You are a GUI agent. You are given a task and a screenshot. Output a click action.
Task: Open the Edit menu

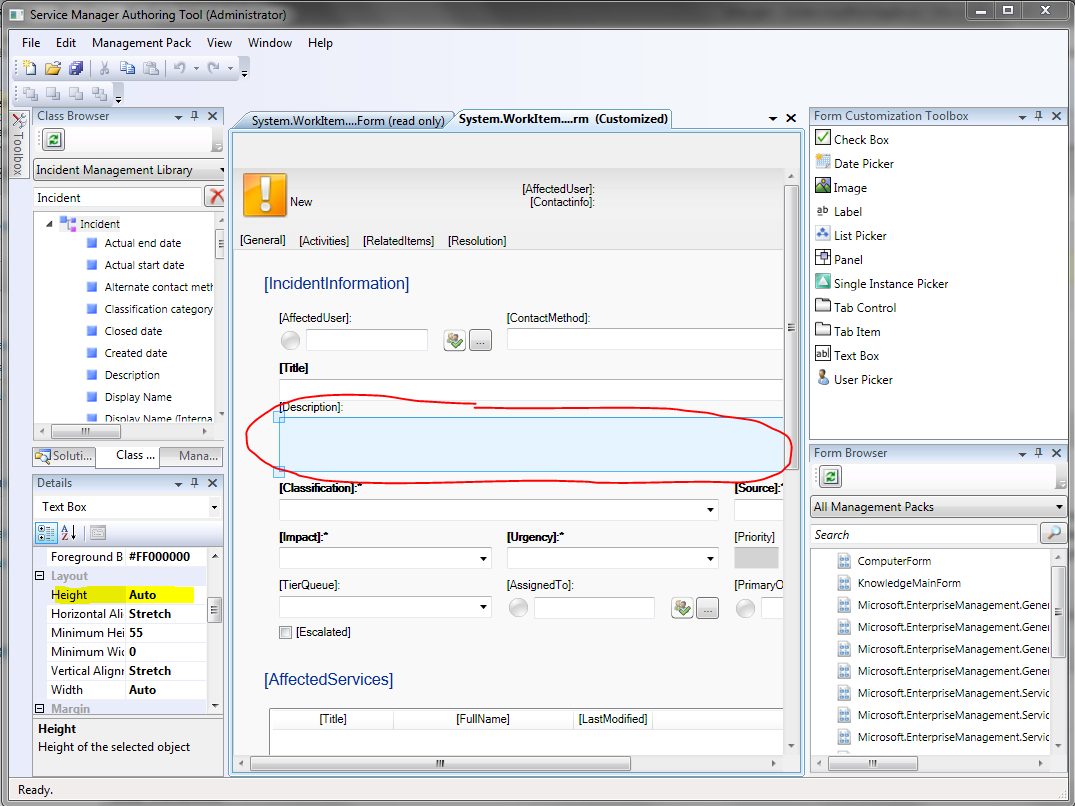[66, 42]
